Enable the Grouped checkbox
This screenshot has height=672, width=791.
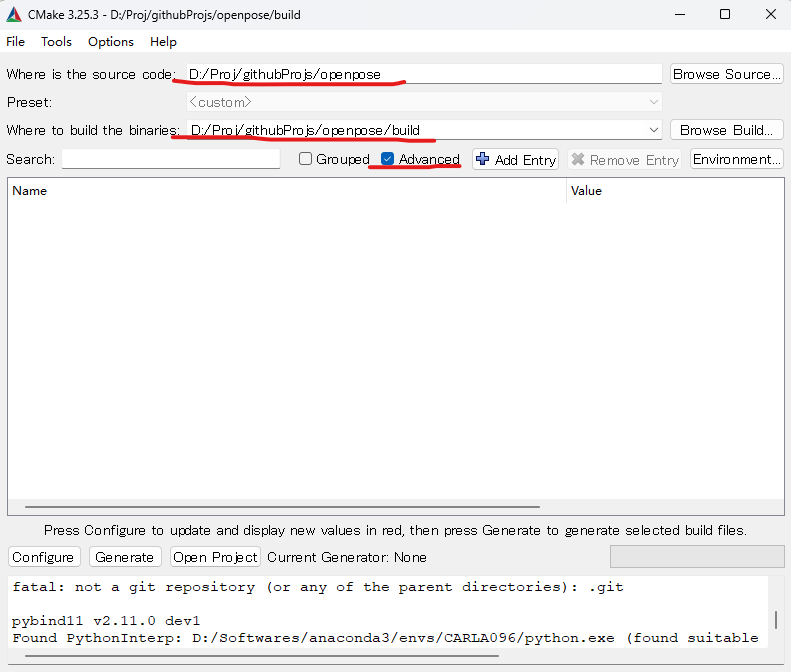pos(306,160)
